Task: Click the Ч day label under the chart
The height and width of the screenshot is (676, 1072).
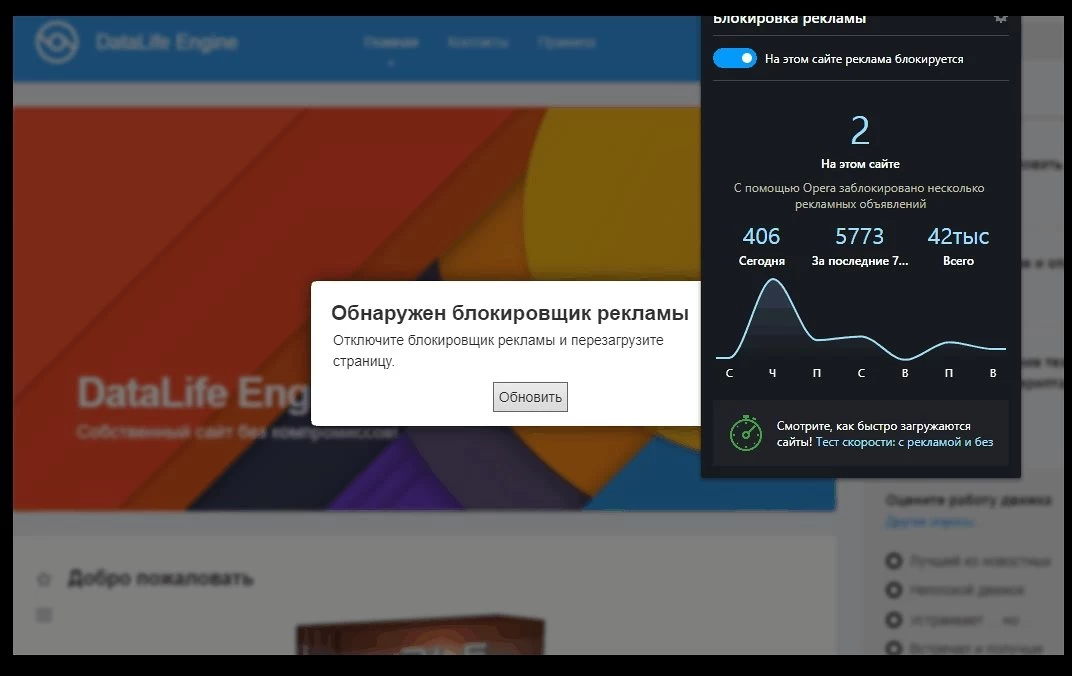Action: pos(773,373)
